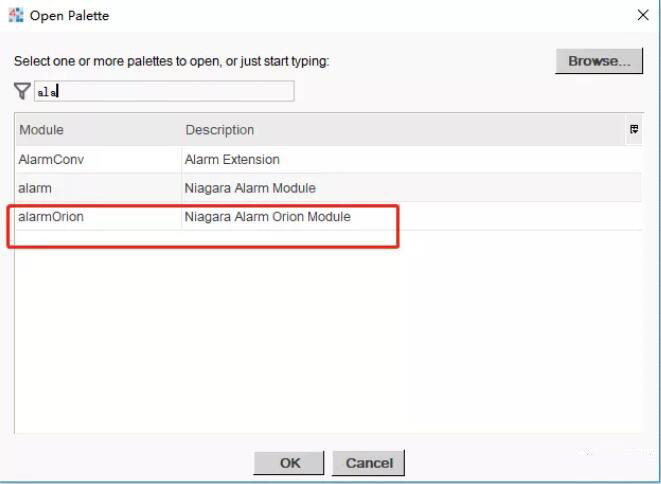661x484 pixels.
Task: Click the funnel filter icon
Action: tap(22, 91)
